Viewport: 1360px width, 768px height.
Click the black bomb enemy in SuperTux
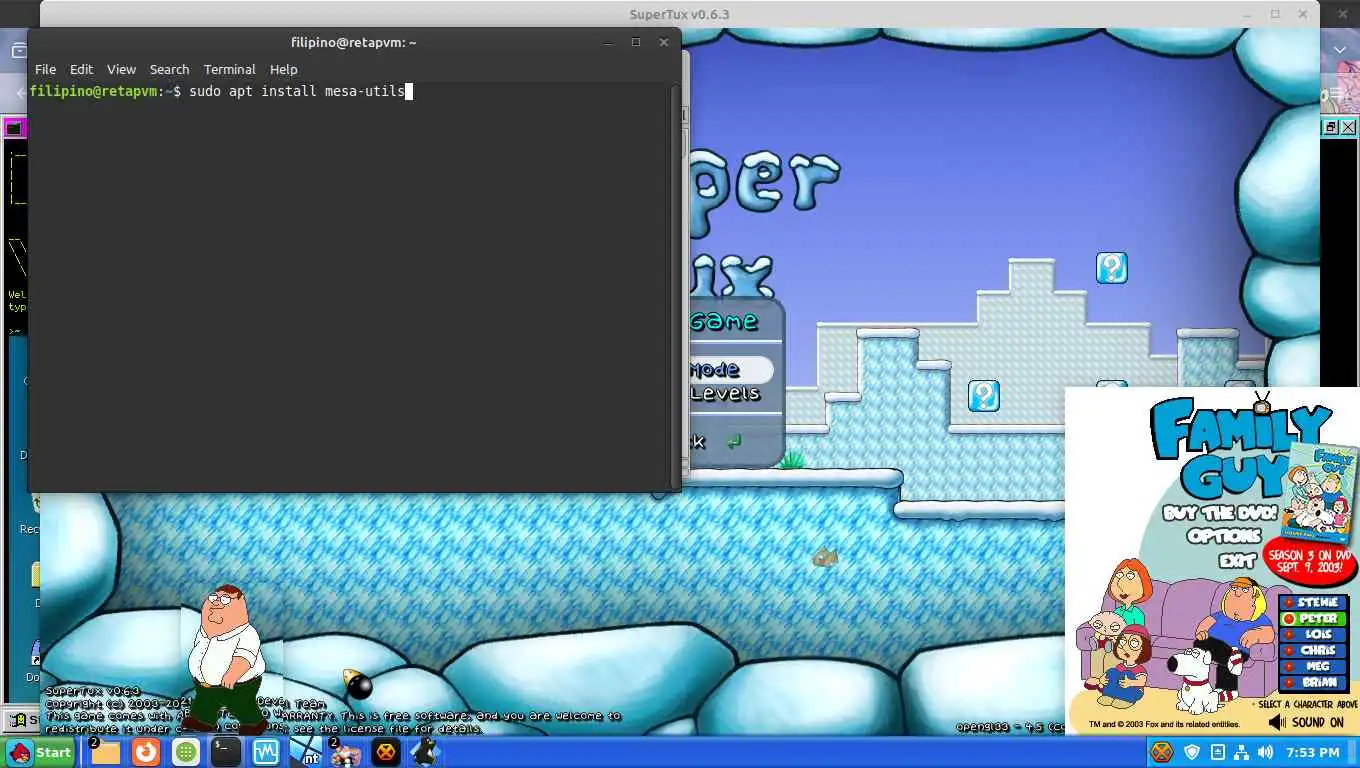pyautogui.click(x=357, y=684)
